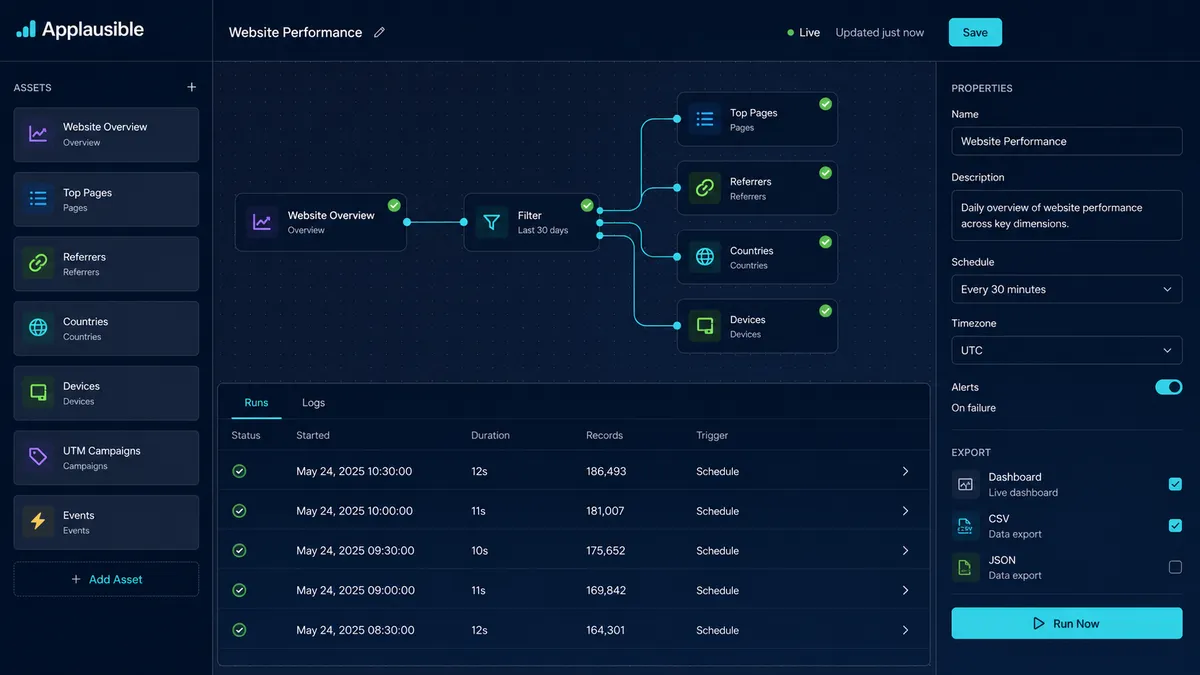Screen dimensions: 1200x675
Task: Click the Filter node funnel icon
Action: (491, 222)
